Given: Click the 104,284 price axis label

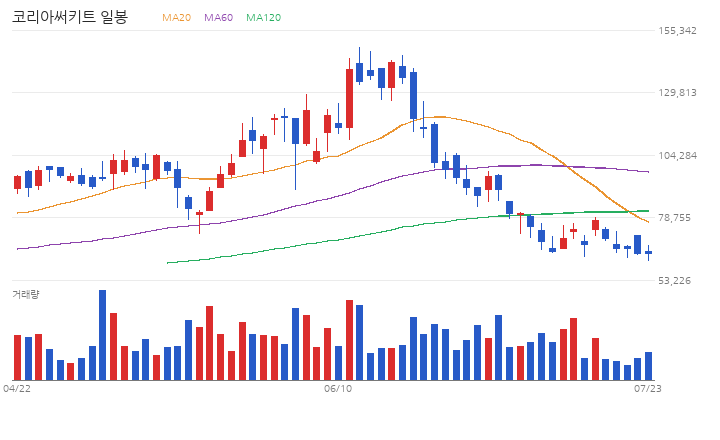Looking at the screenshot, I should (x=677, y=156).
